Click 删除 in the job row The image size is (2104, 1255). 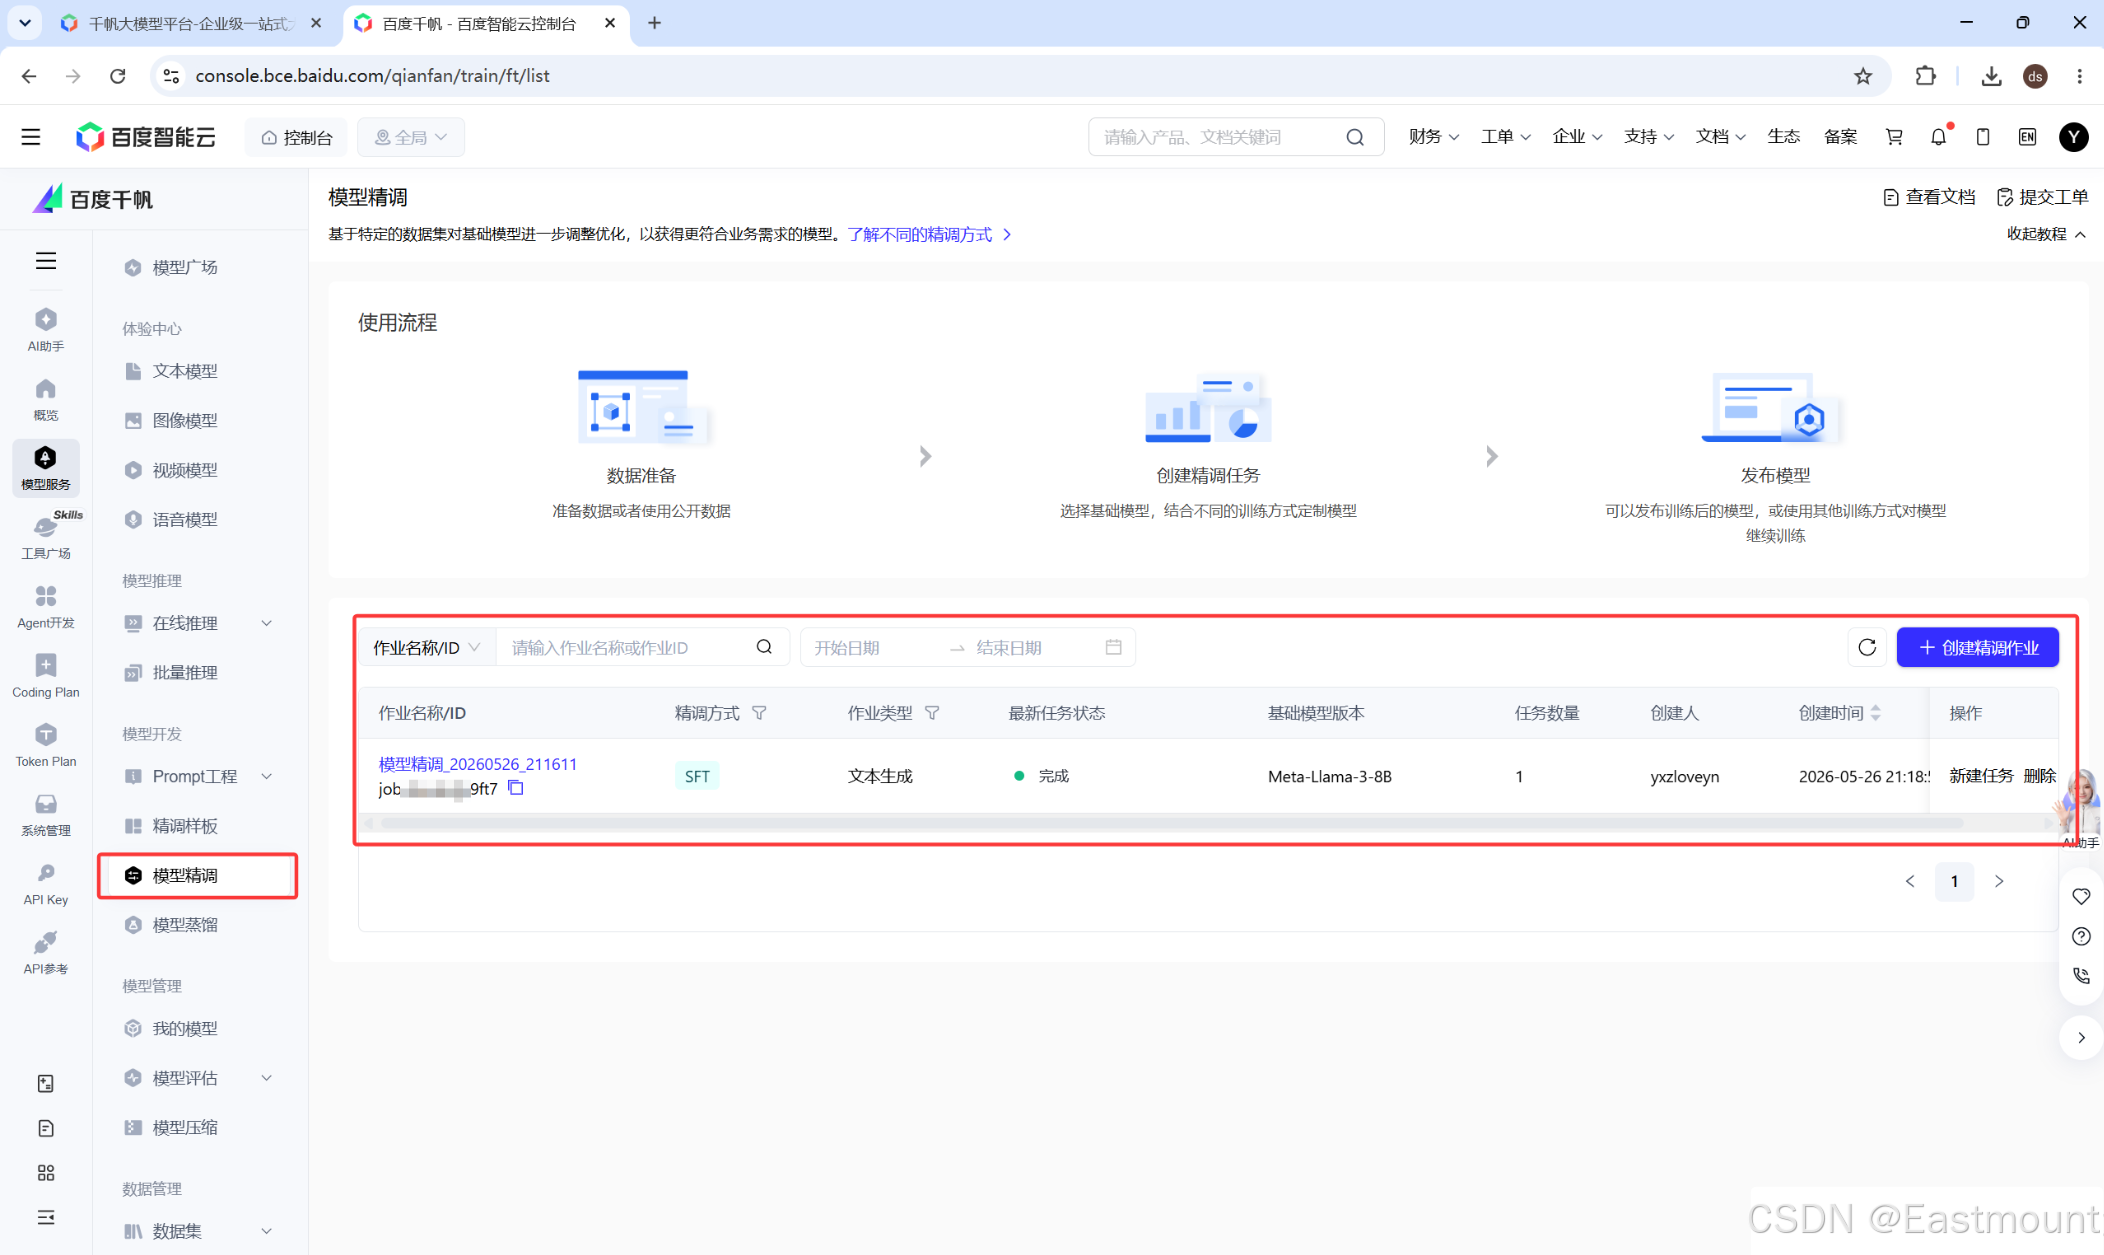2039,776
